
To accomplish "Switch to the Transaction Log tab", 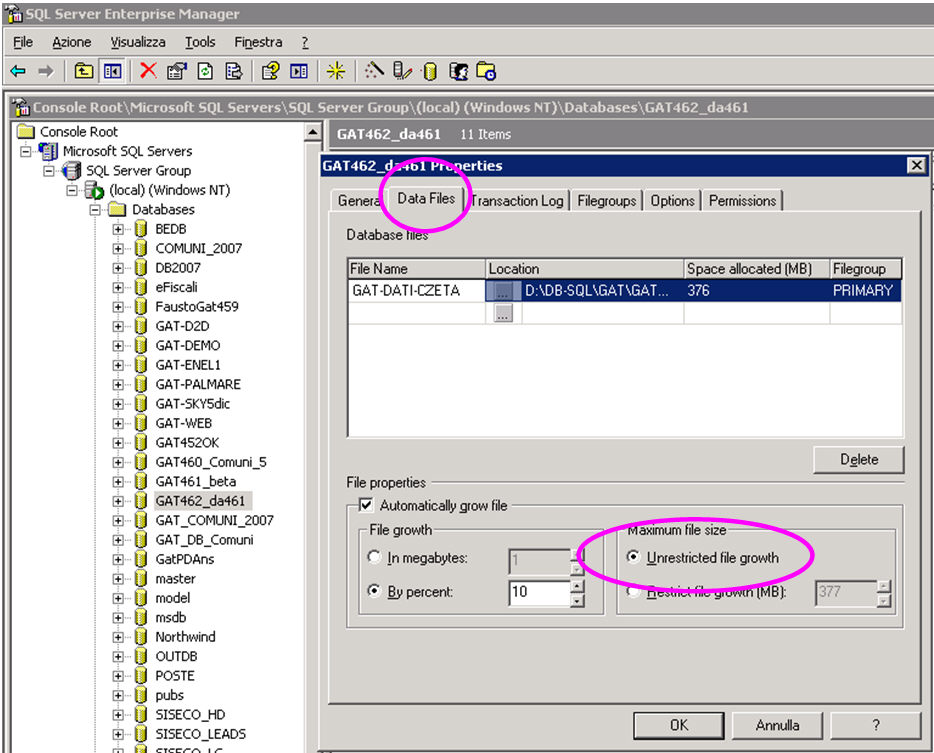I will click(x=517, y=201).
